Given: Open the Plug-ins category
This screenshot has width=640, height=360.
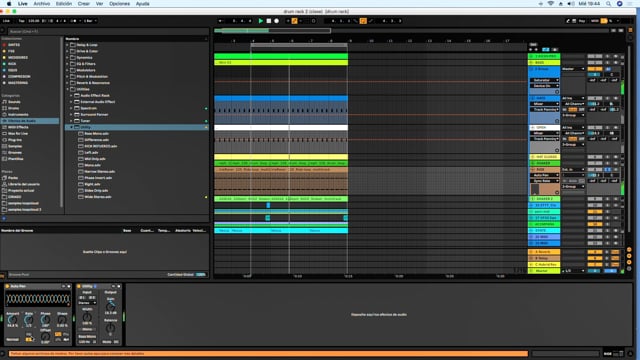Looking at the screenshot, I should (x=15, y=140).
